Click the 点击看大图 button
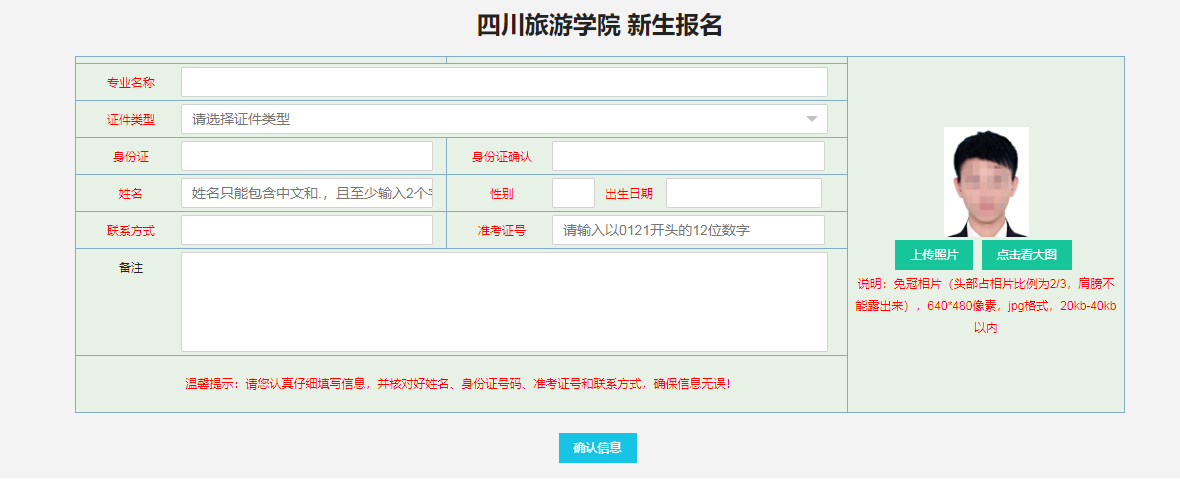1180x486 pixels. pos(1026,255)
